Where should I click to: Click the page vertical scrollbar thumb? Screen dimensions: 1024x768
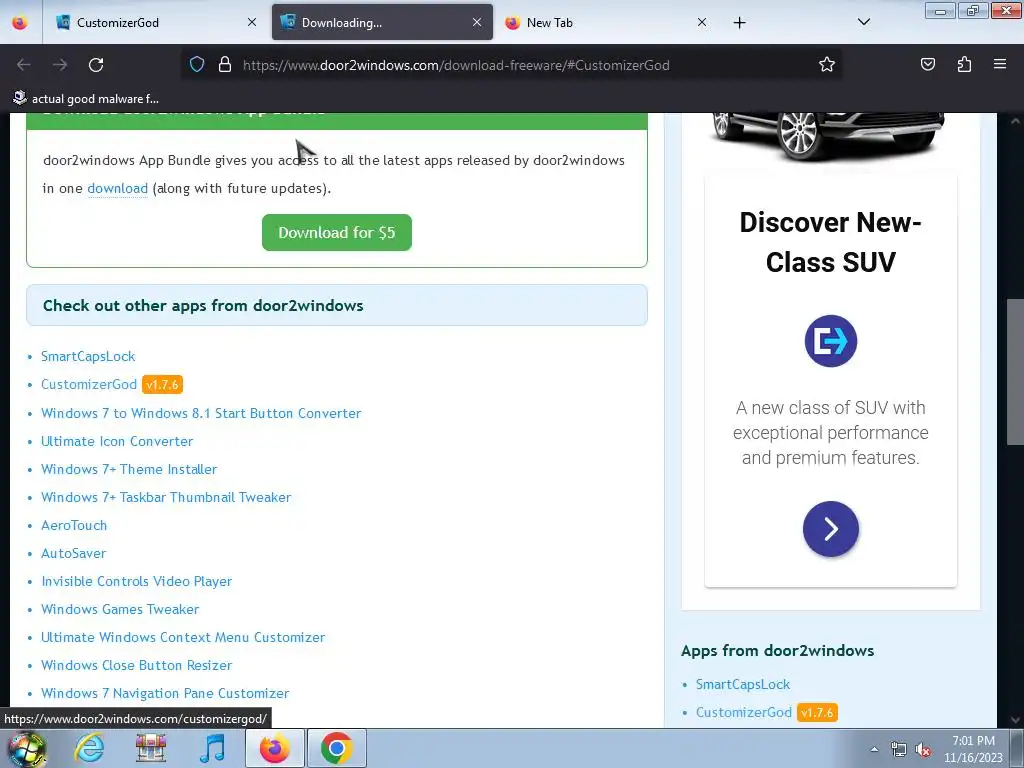(1015, 370)
